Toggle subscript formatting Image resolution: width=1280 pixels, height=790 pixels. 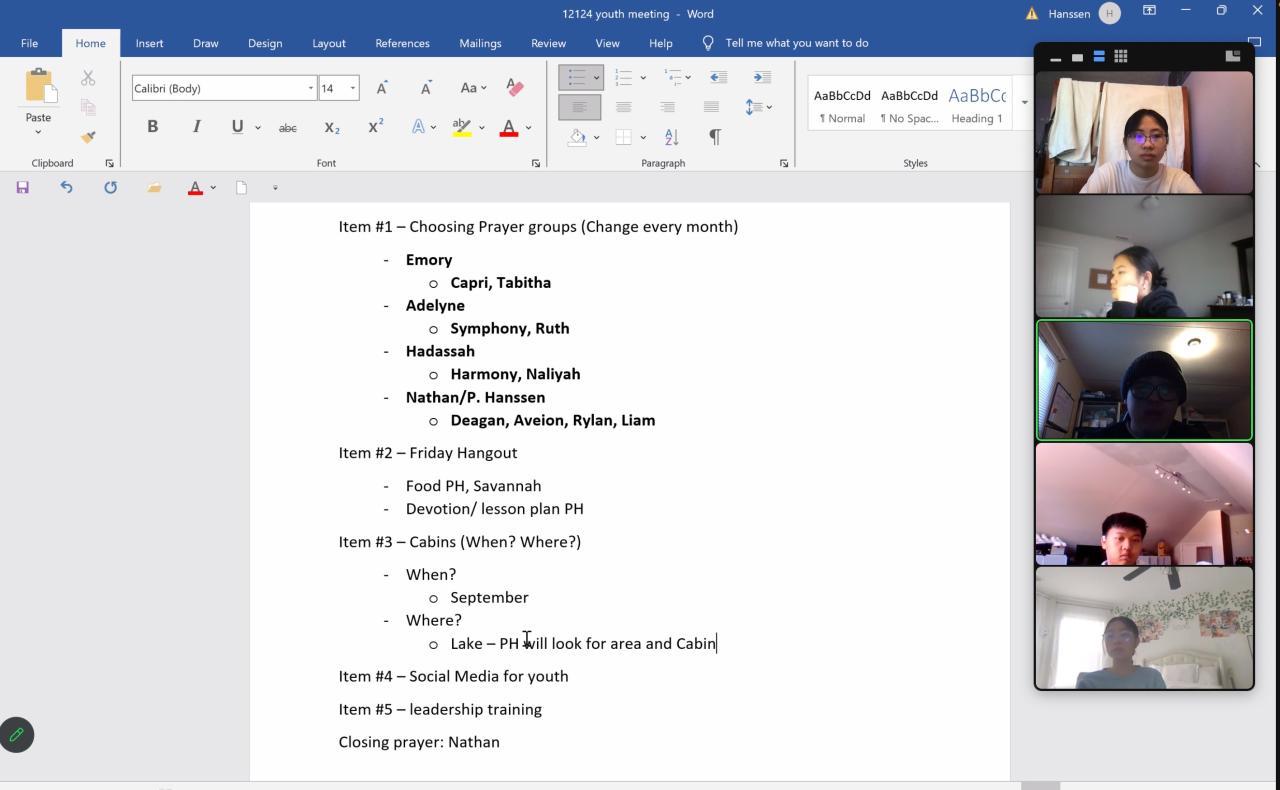(x=332, y=127)
